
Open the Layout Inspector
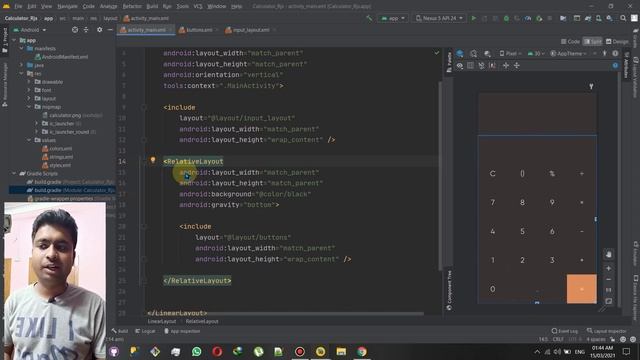(x=607, y=331)
